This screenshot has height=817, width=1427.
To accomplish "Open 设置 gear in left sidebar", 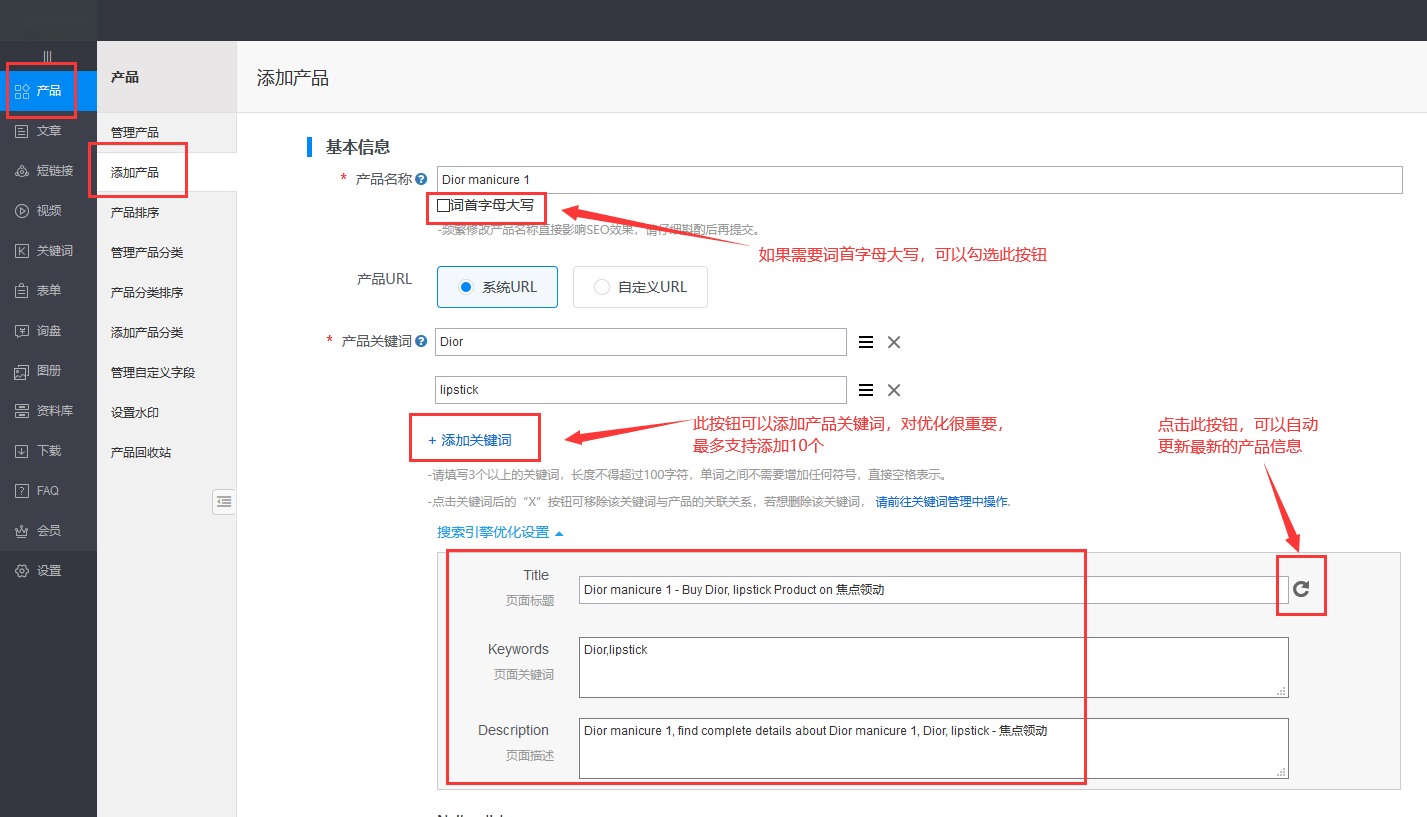I will [x=48, y=570].
